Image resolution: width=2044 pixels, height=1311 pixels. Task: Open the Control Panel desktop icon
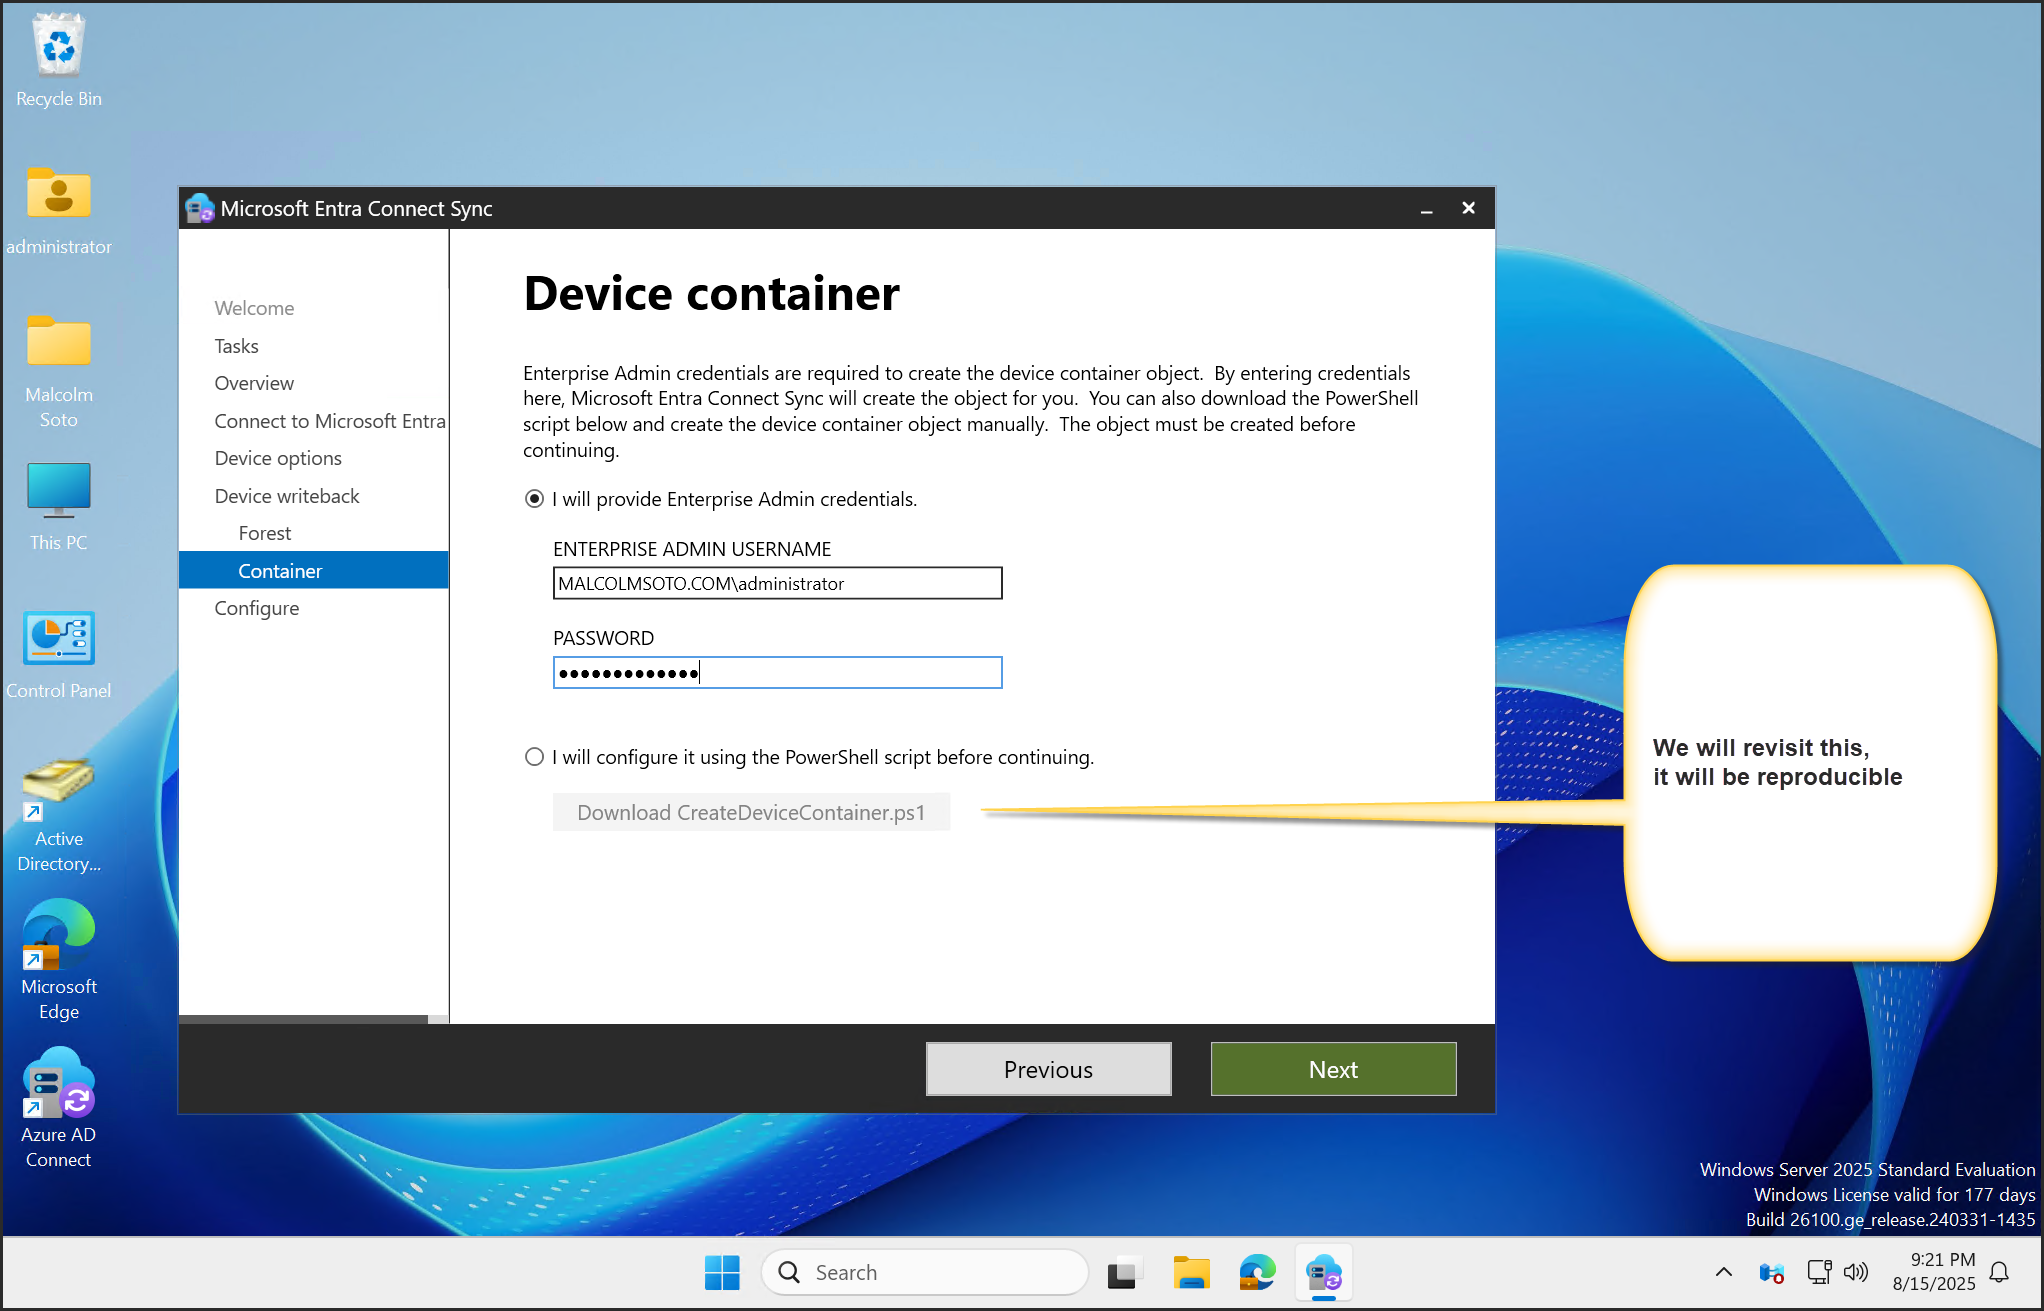pos(58,640)
